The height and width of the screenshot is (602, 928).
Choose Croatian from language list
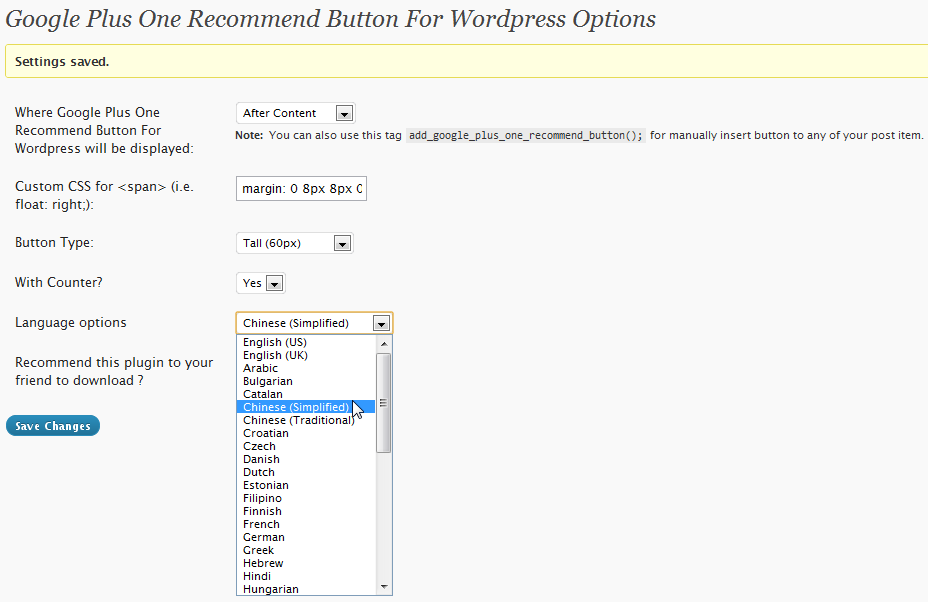[305, 433]
